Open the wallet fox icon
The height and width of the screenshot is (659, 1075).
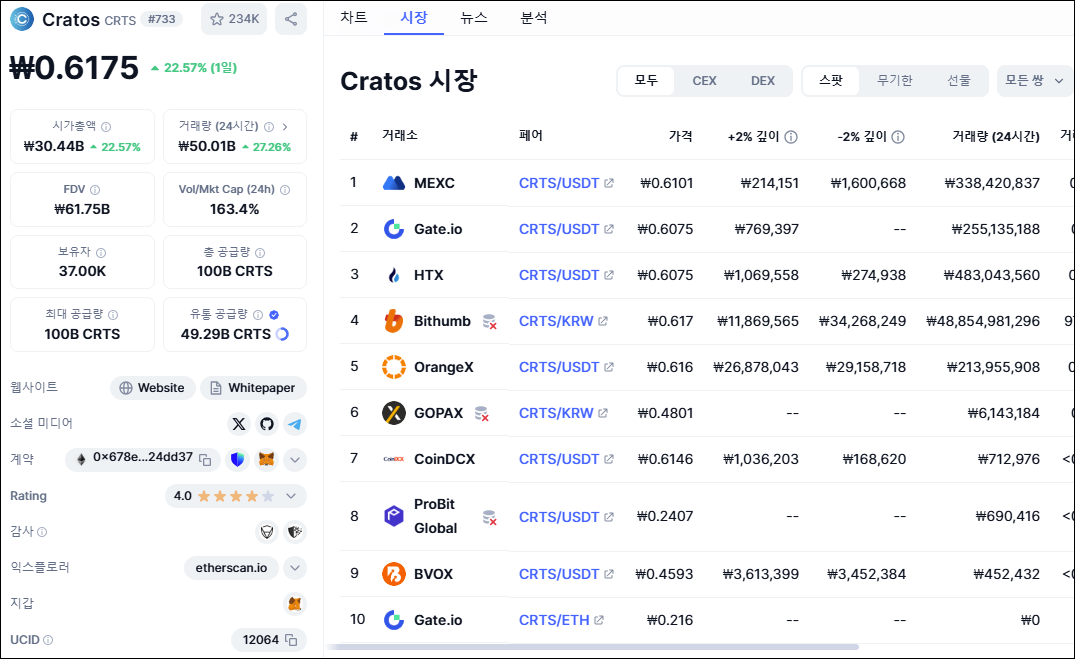coord(295,603)
